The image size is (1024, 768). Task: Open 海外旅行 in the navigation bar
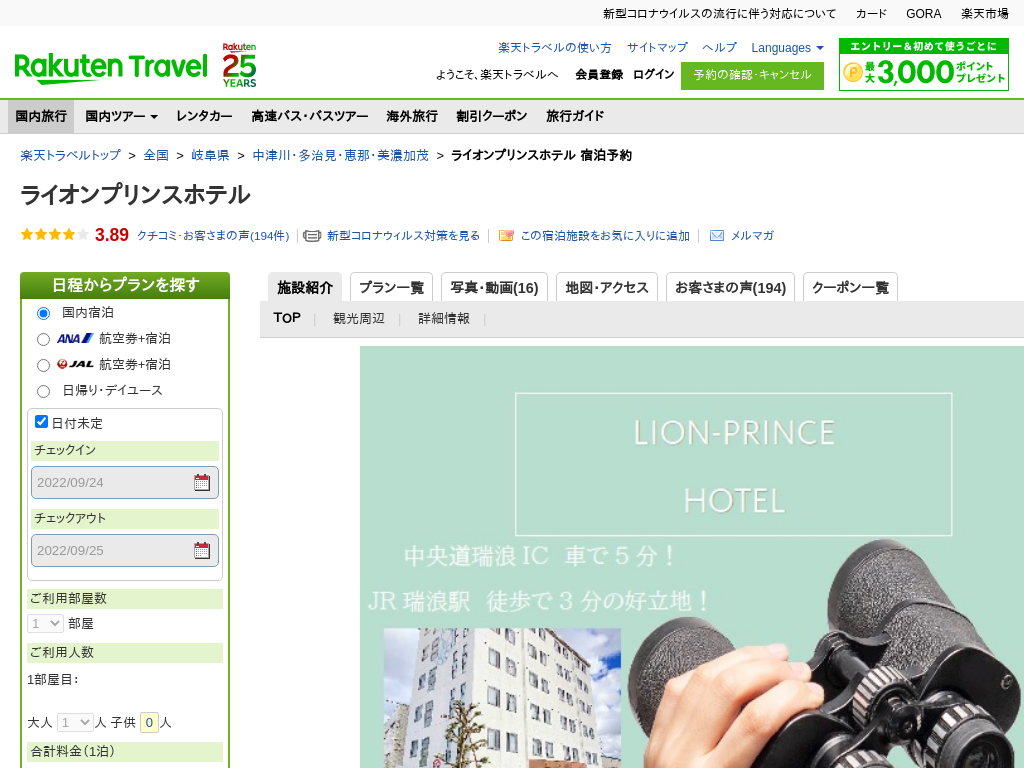coord(411,116)
